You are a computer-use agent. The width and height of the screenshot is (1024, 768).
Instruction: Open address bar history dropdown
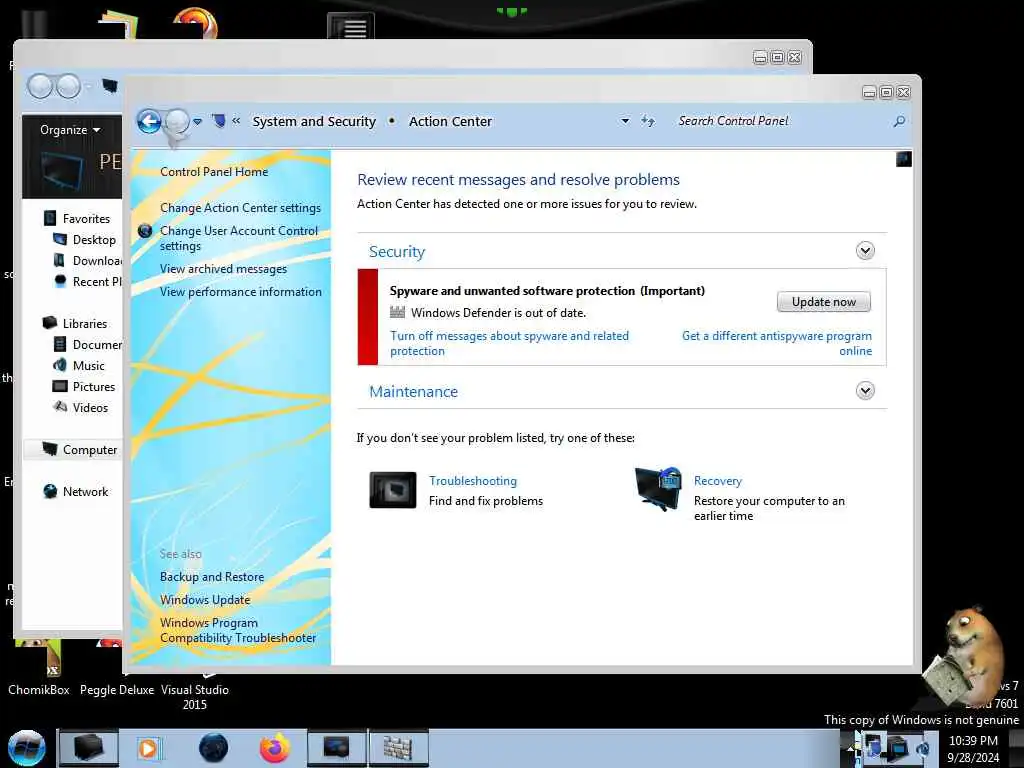click(625, 121)
